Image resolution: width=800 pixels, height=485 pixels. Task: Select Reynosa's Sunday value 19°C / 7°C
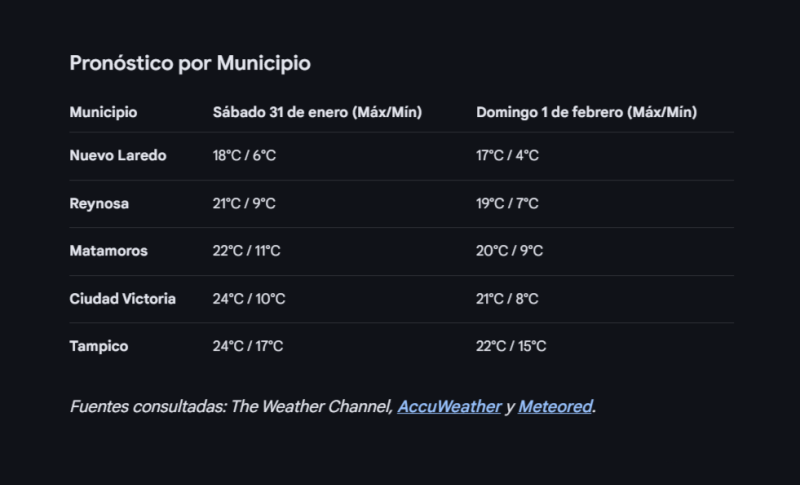tap(507, 204)
